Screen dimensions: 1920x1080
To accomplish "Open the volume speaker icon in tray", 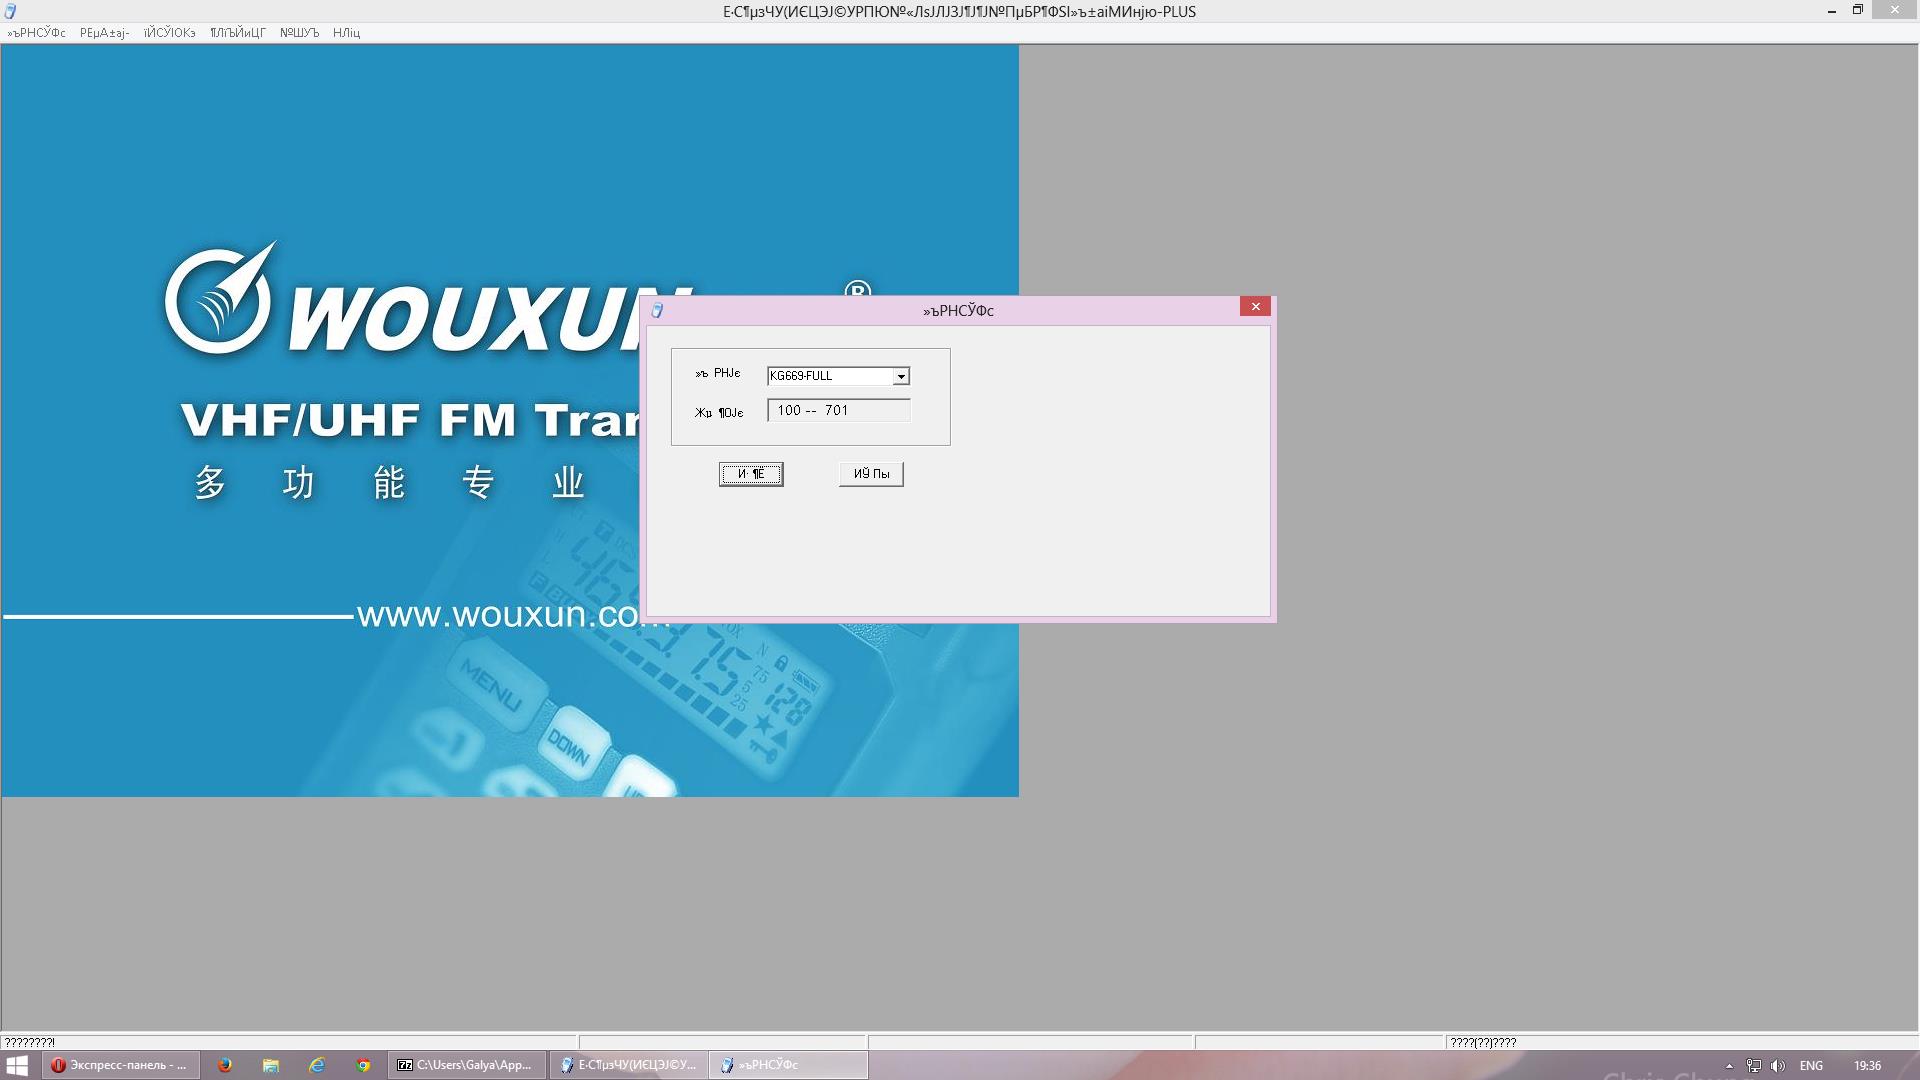I will [x=1778, y=1066].
